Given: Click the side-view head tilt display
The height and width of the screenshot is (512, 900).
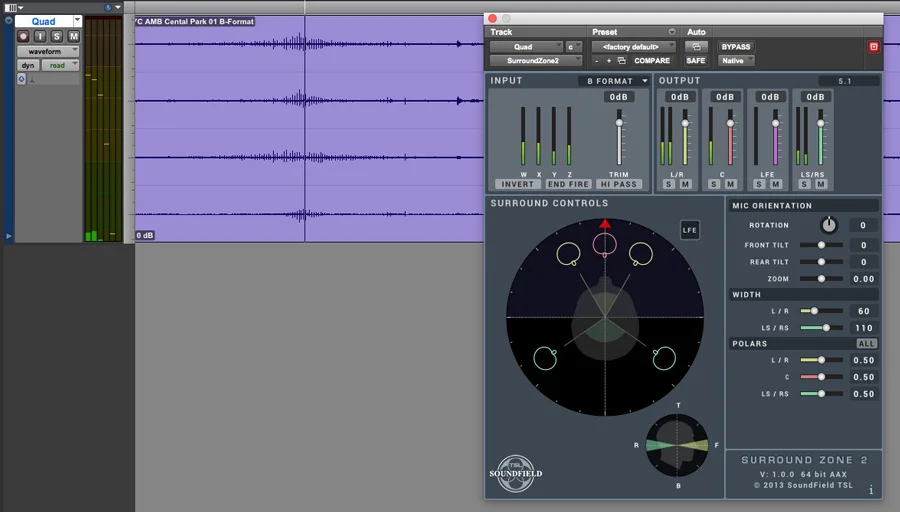Looking at the screenshot, I should point(677,445).
